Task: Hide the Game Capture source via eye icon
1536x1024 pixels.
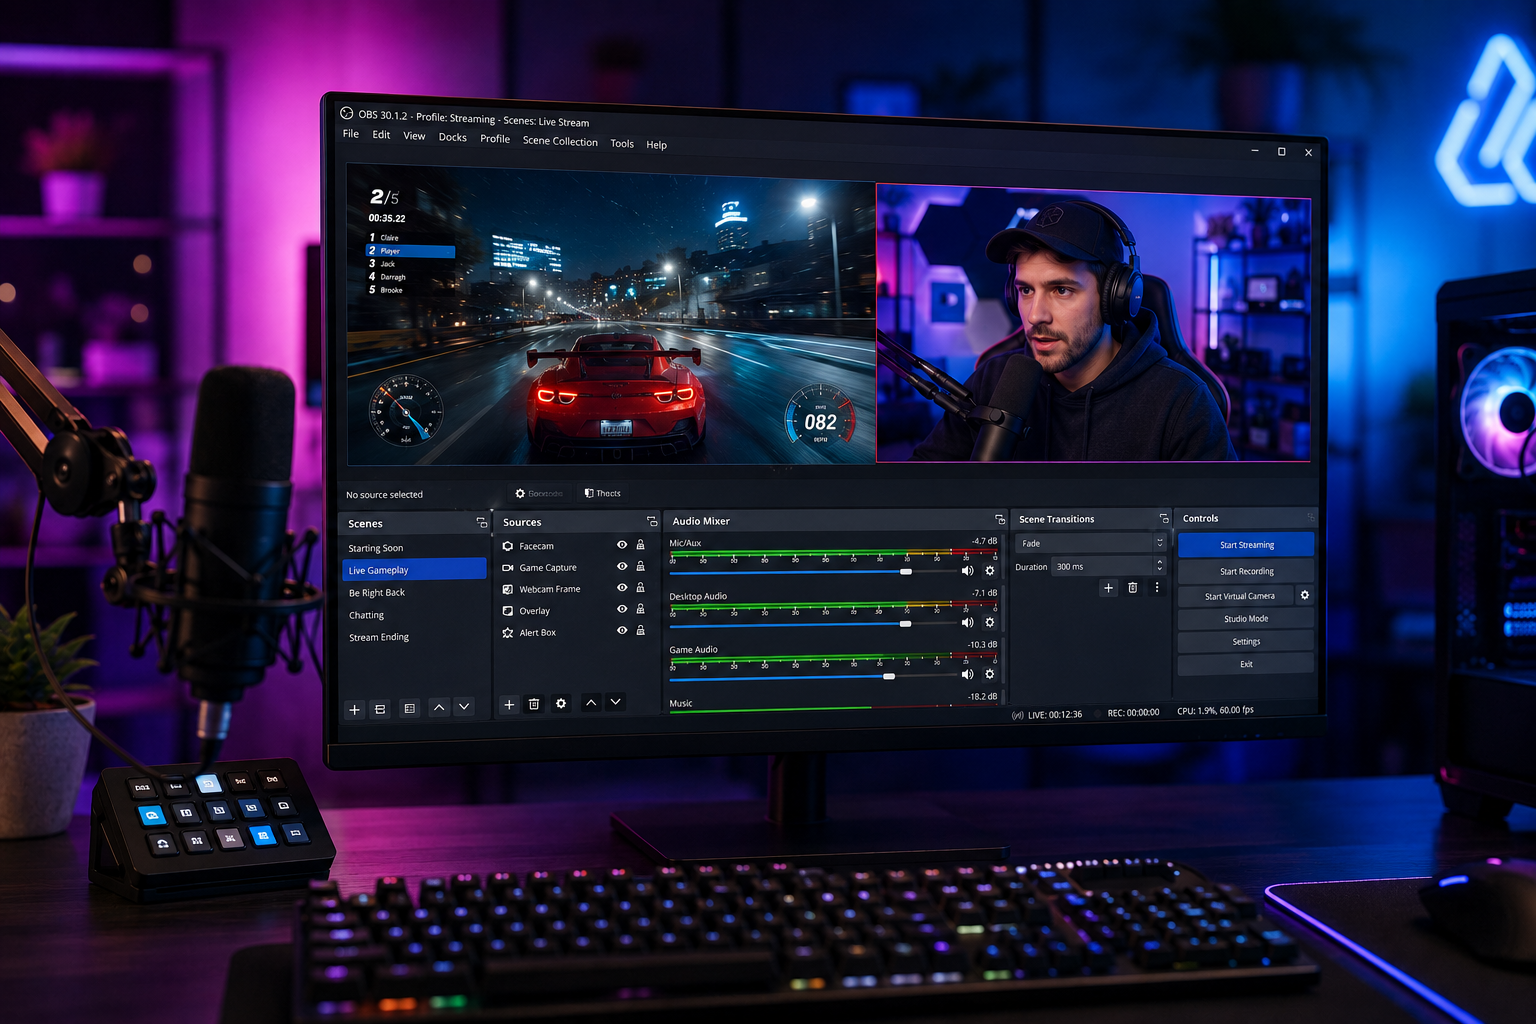Action: (x=622, y=566)
